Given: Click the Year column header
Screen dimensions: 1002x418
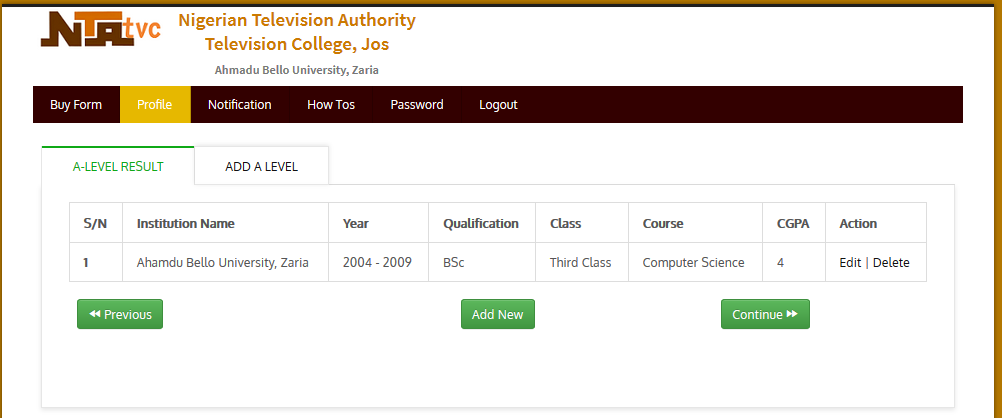Looking at the screenshot, I should [x=356, y=224].
